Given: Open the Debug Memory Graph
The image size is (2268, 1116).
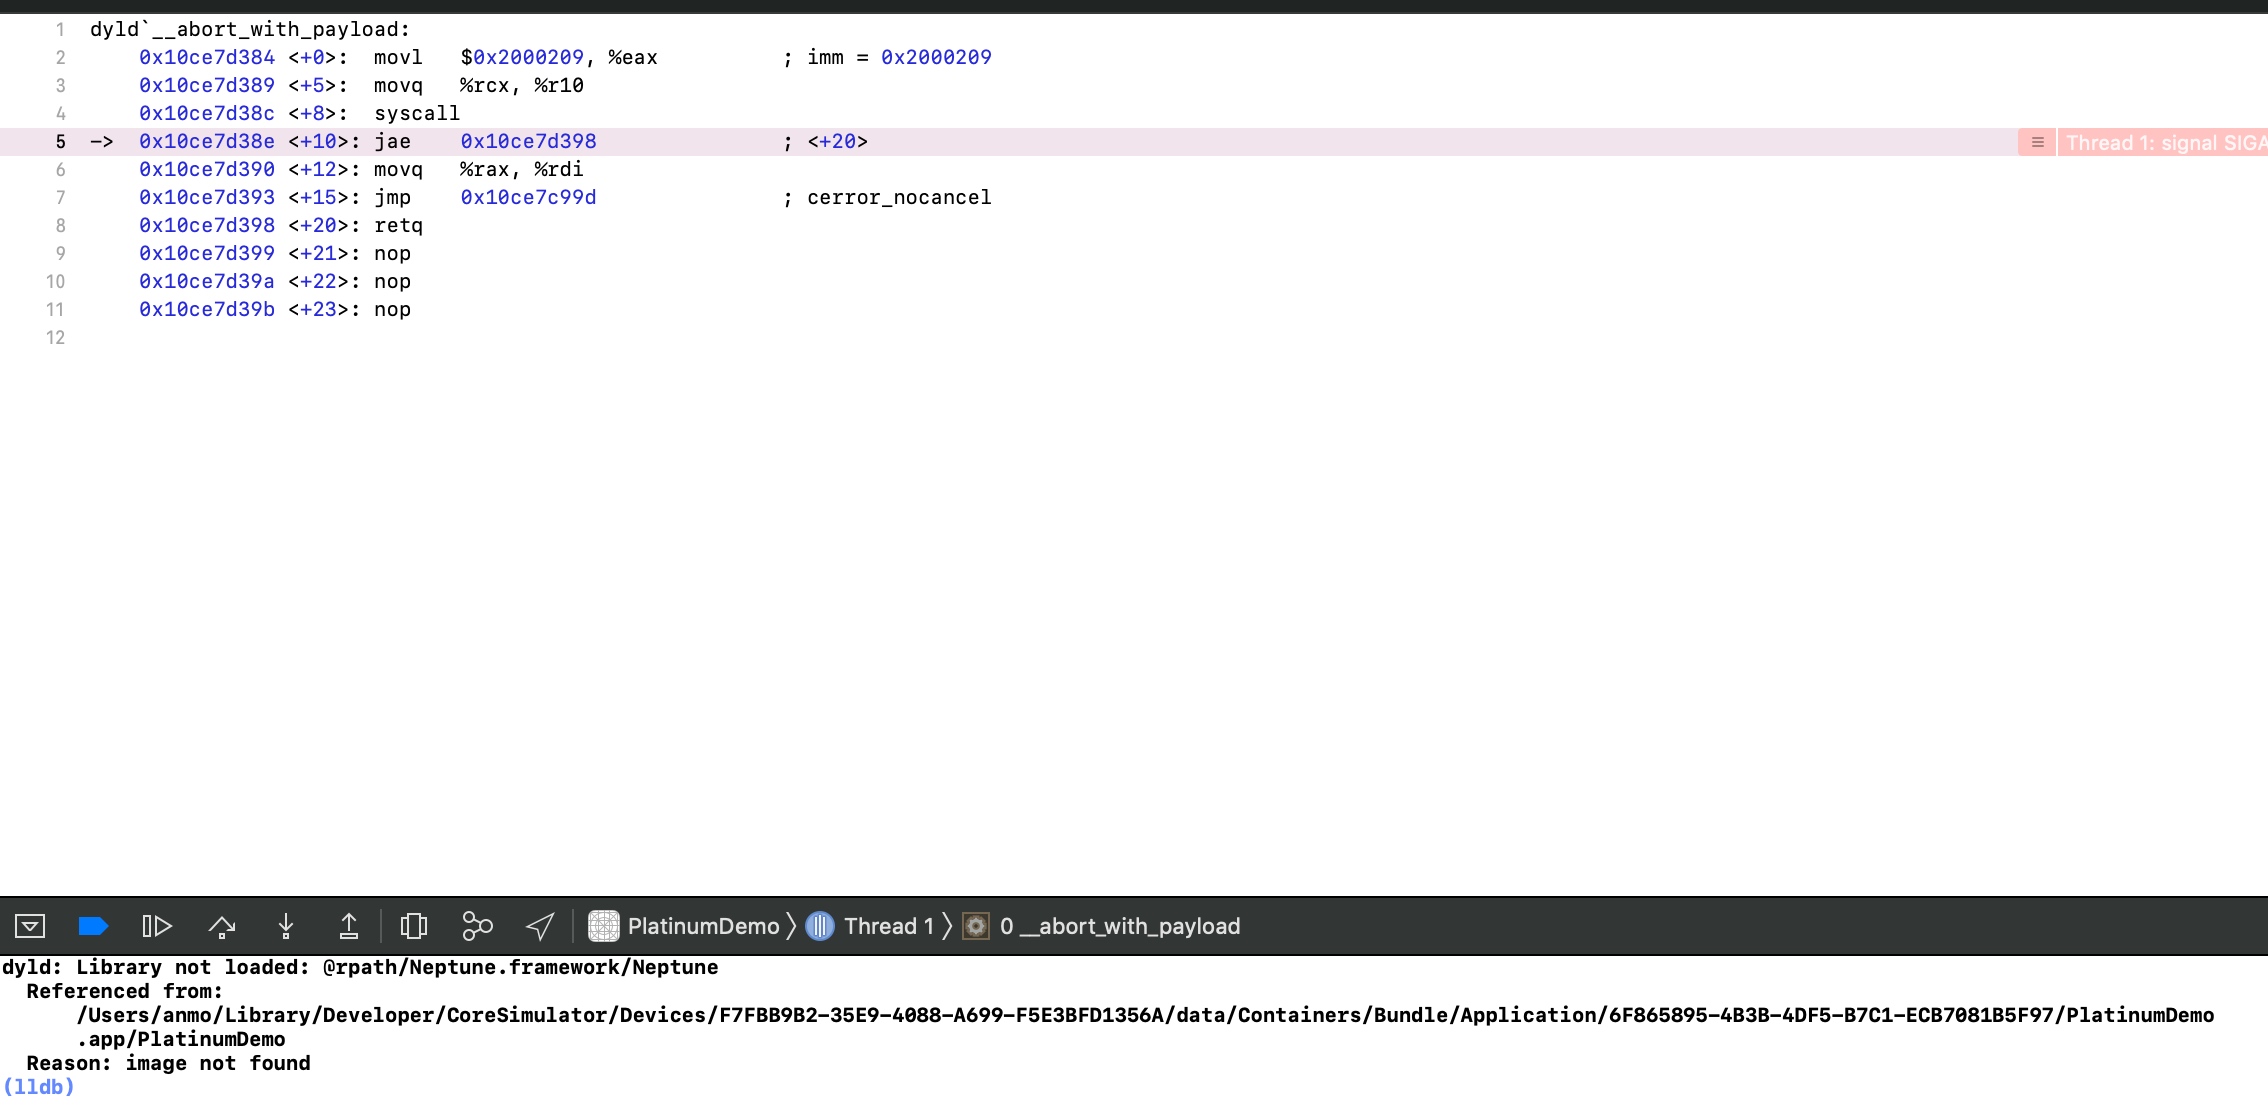Looking at the screenshot, I should (x=477, y=926).
